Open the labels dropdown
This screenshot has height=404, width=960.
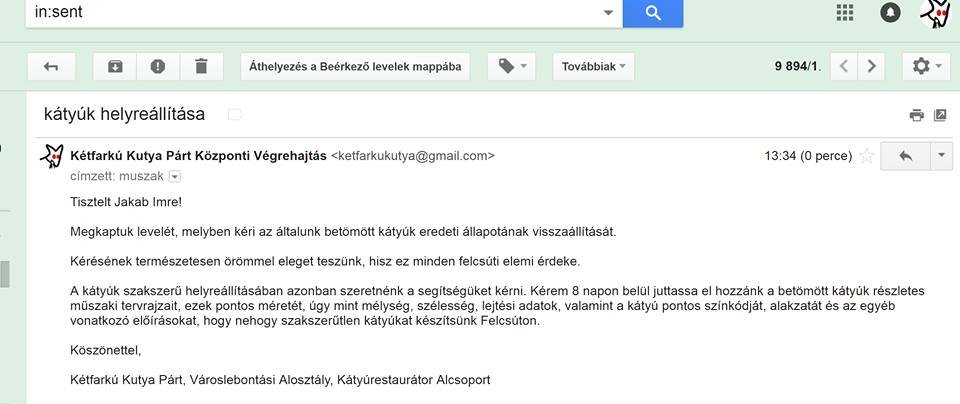tap(511, 66)
